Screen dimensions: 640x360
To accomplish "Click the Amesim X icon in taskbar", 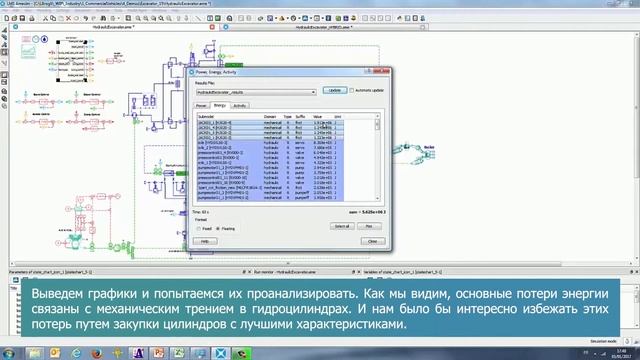I will pos(221,353).
